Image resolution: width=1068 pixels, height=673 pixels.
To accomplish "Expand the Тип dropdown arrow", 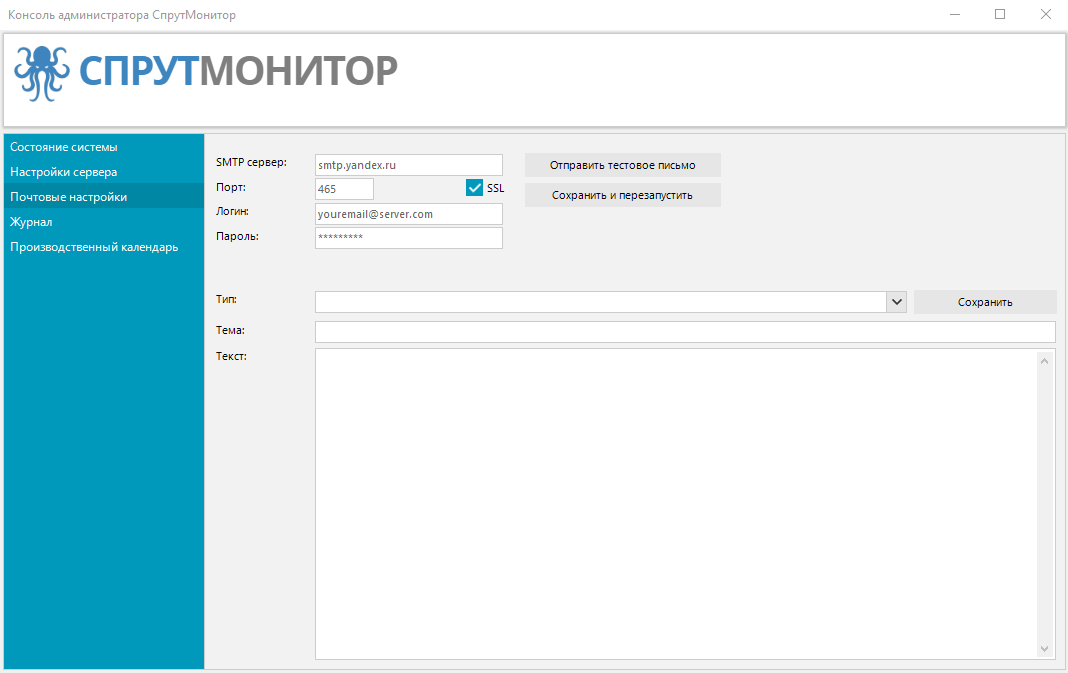I will 896,302.
